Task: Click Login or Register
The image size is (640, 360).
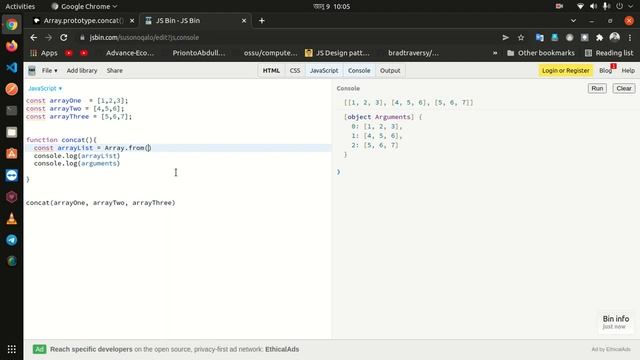Action: pos(565,71)
